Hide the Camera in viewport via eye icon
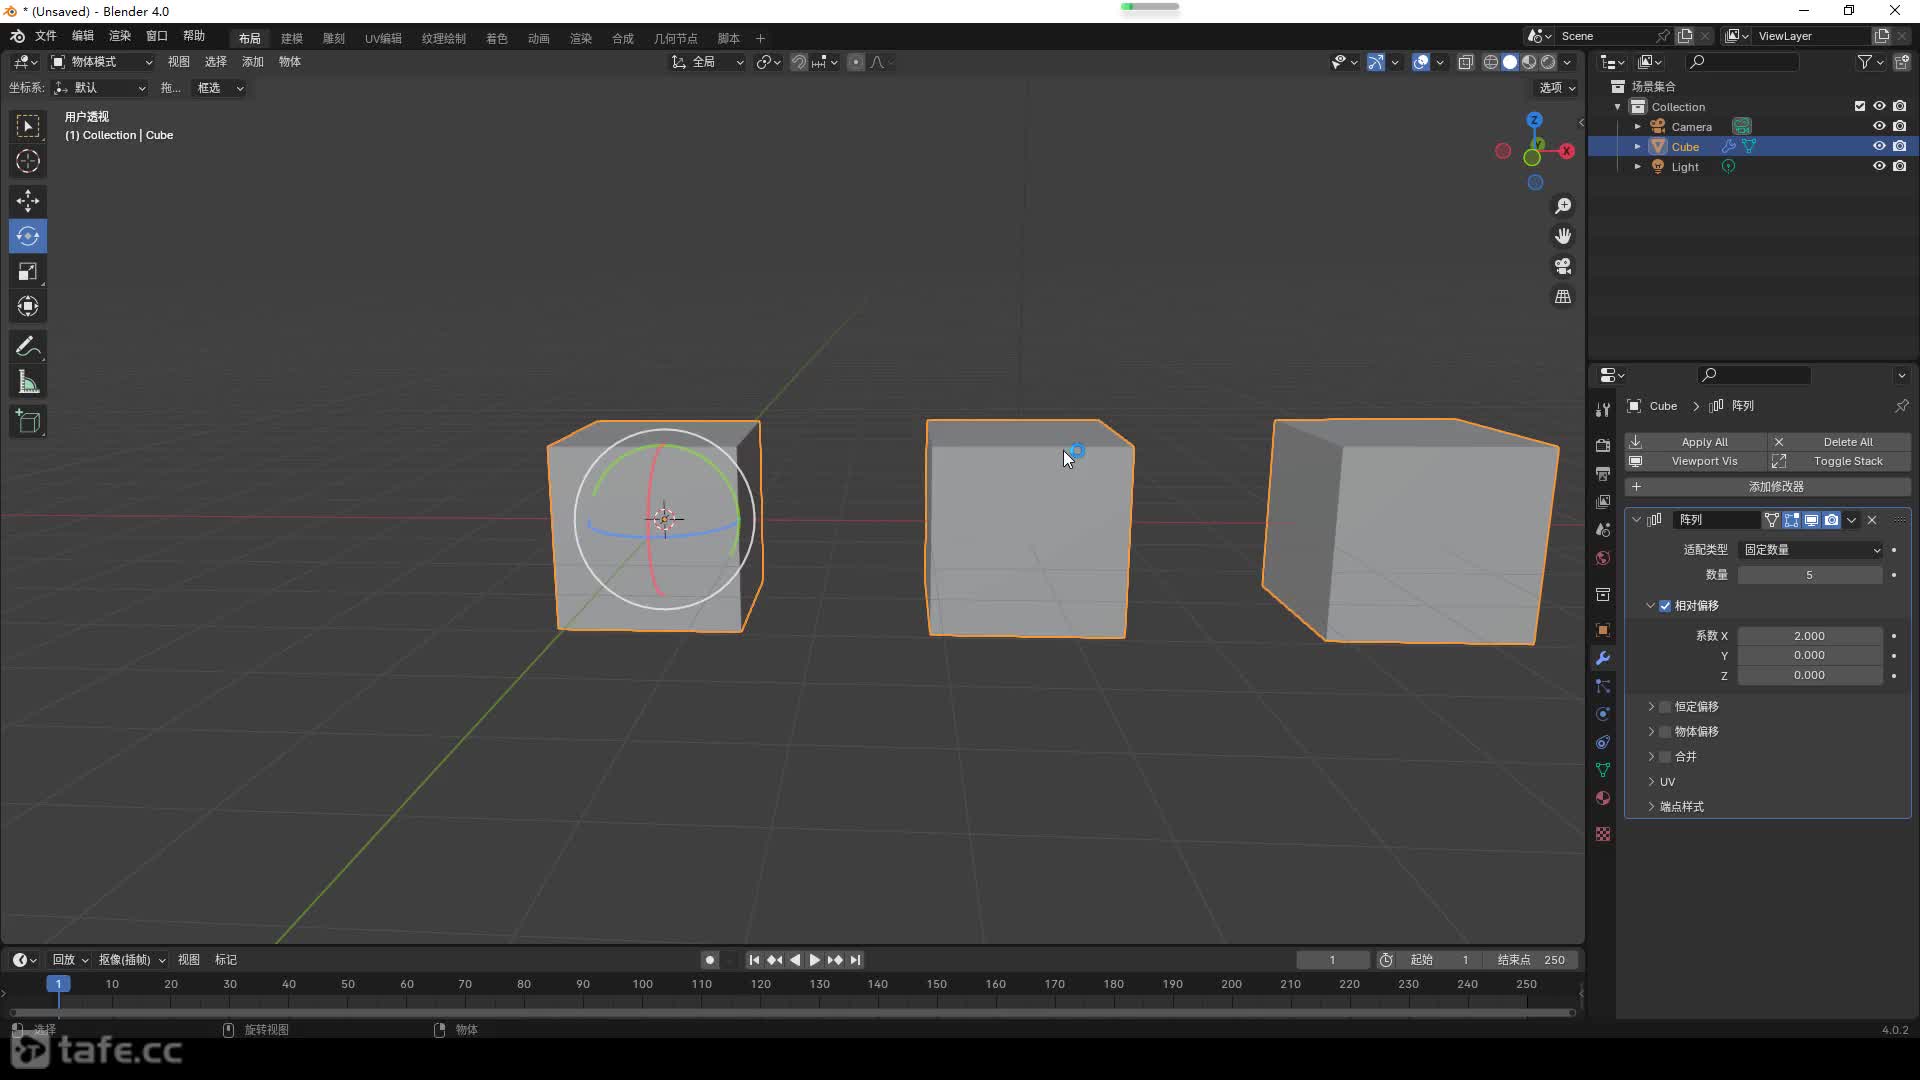 (1879, 126)
